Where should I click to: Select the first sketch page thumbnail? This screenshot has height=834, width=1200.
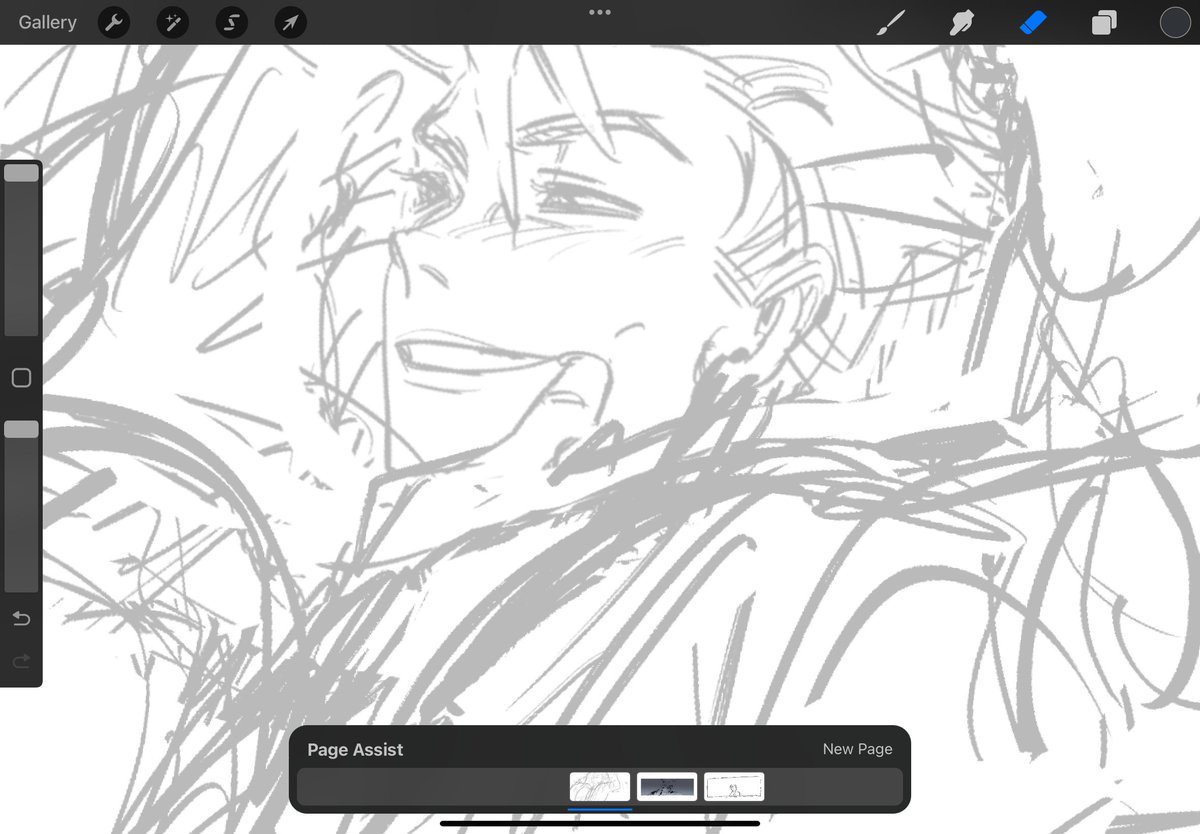(x=600, y=787)
